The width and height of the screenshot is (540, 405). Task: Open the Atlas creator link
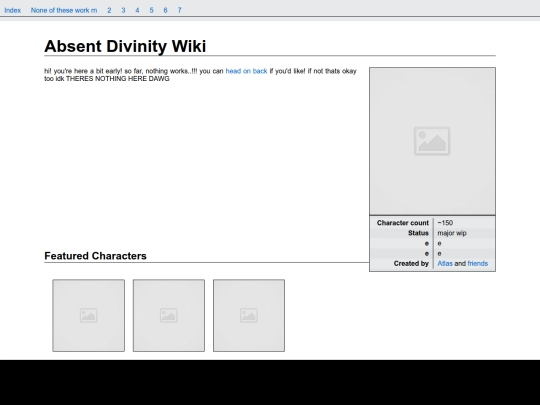(445, 263)
